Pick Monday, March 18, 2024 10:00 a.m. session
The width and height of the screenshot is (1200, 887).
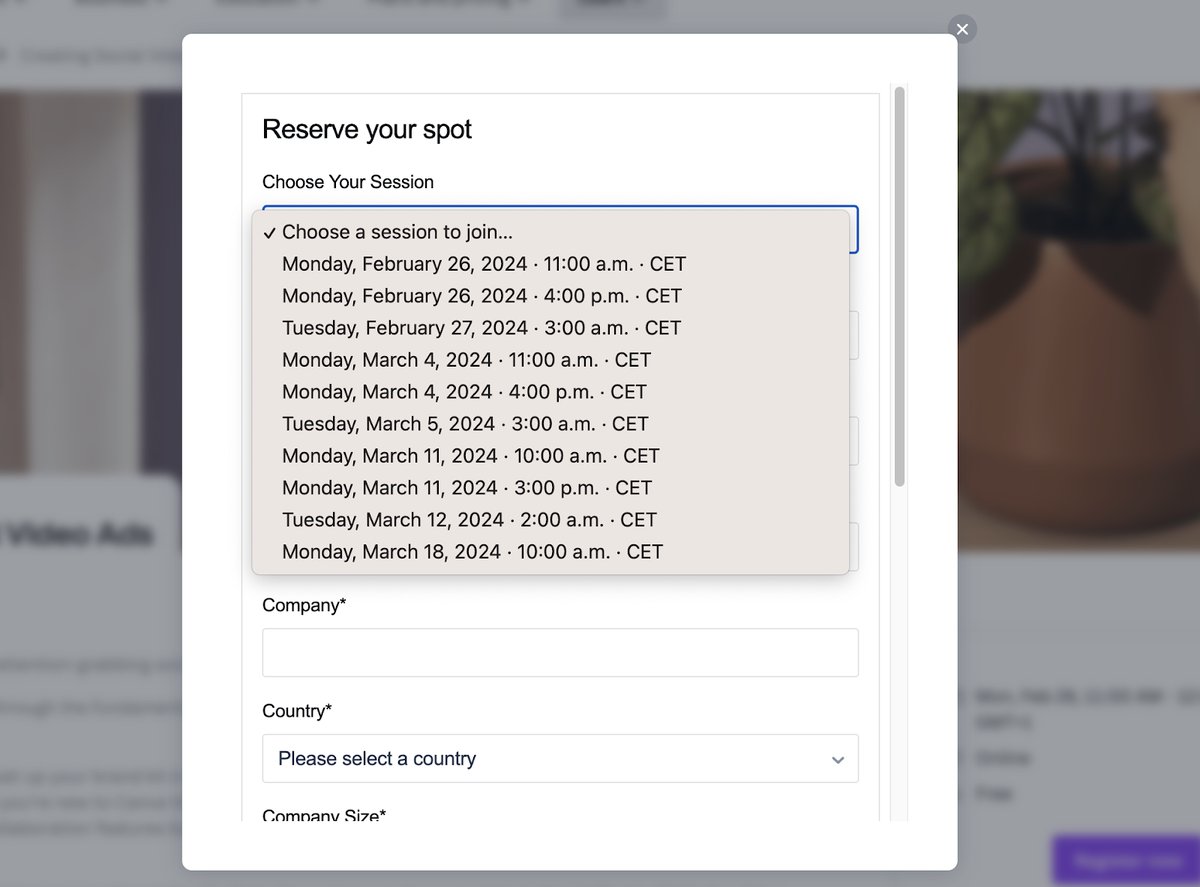pyautogui.click(x=550, y=552)
